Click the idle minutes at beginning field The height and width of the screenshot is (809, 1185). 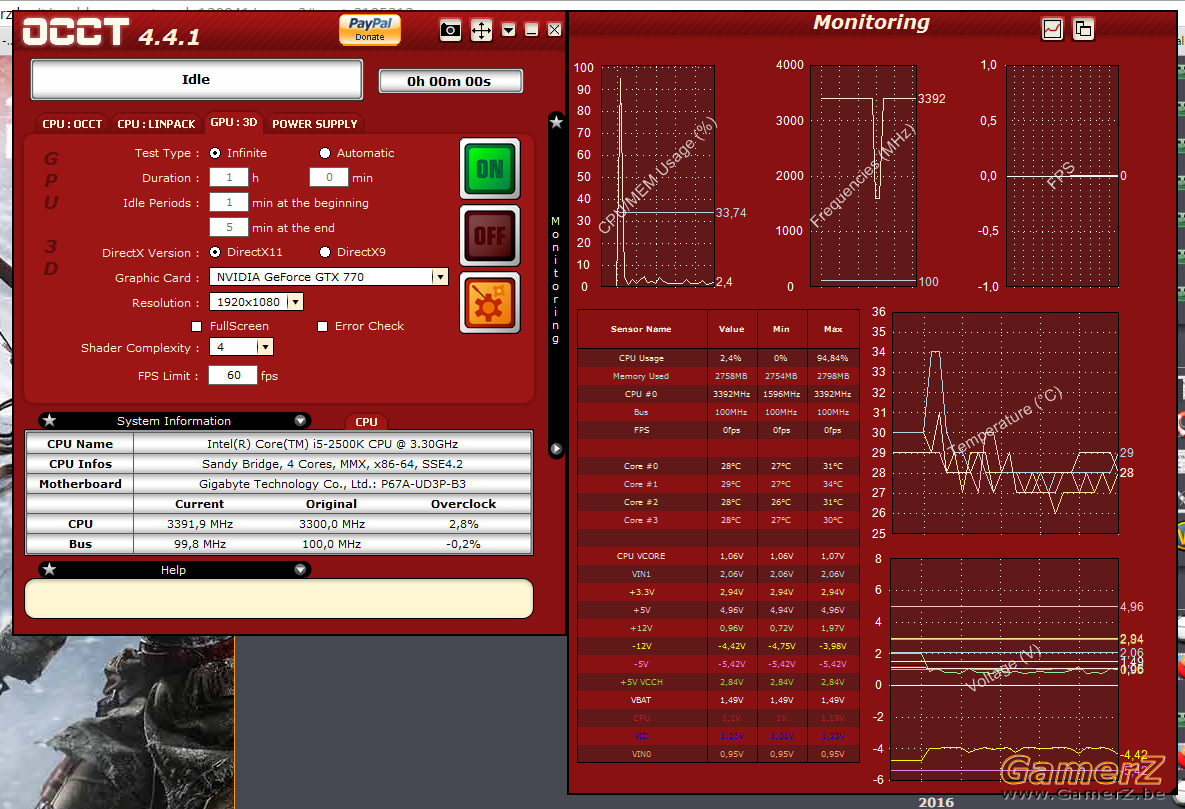tap(229, 203)
